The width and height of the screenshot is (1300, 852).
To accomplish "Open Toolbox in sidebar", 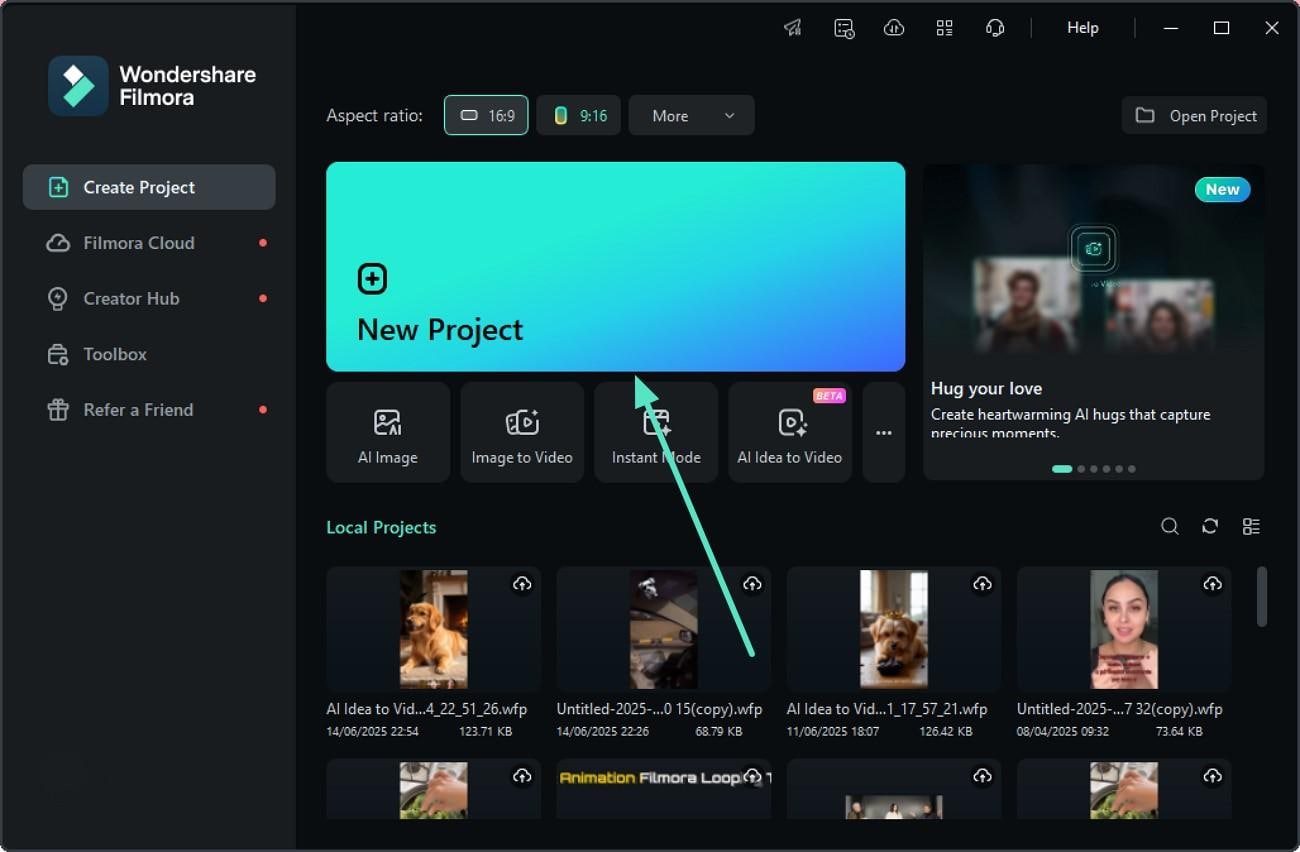I will click(149, 354).
